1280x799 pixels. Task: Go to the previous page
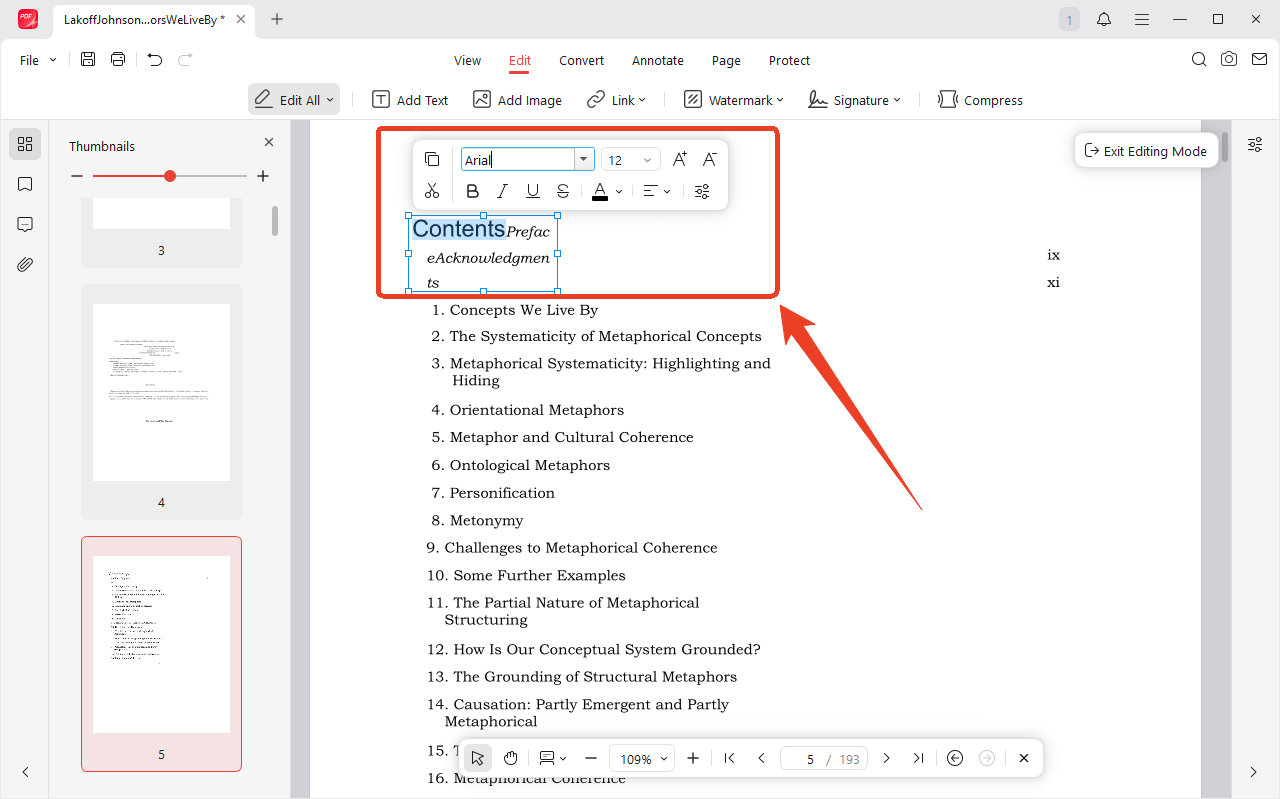pyautogui.click(x=761, y=758)
